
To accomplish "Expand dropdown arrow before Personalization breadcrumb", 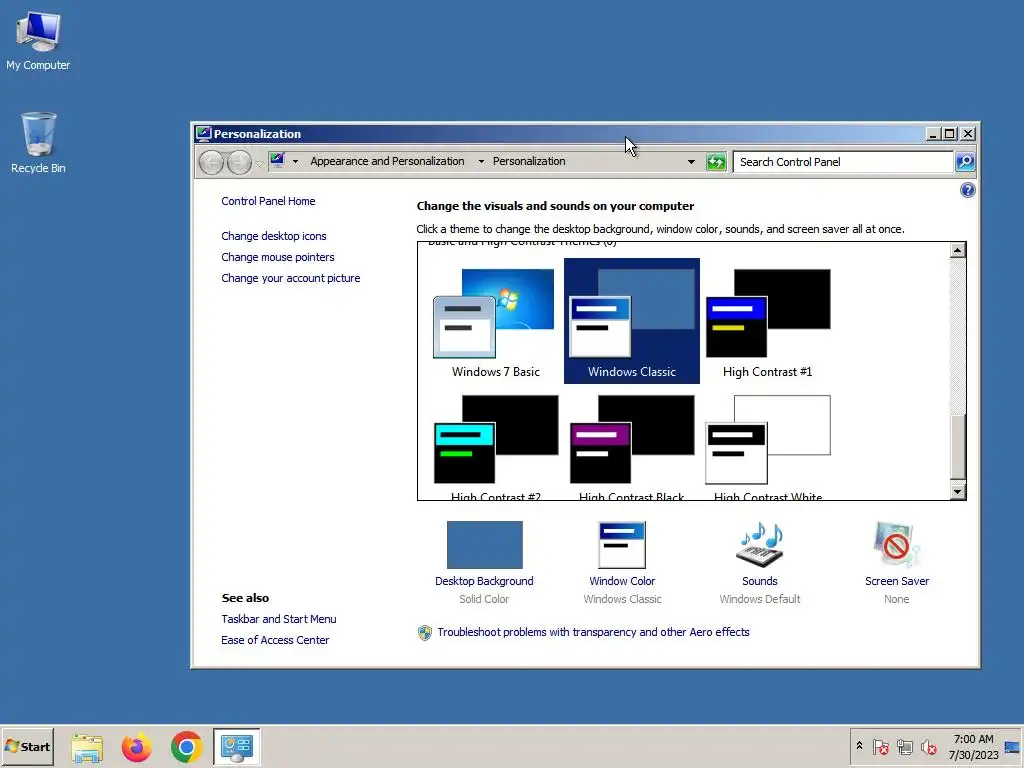I will click(x=481, y=161).
